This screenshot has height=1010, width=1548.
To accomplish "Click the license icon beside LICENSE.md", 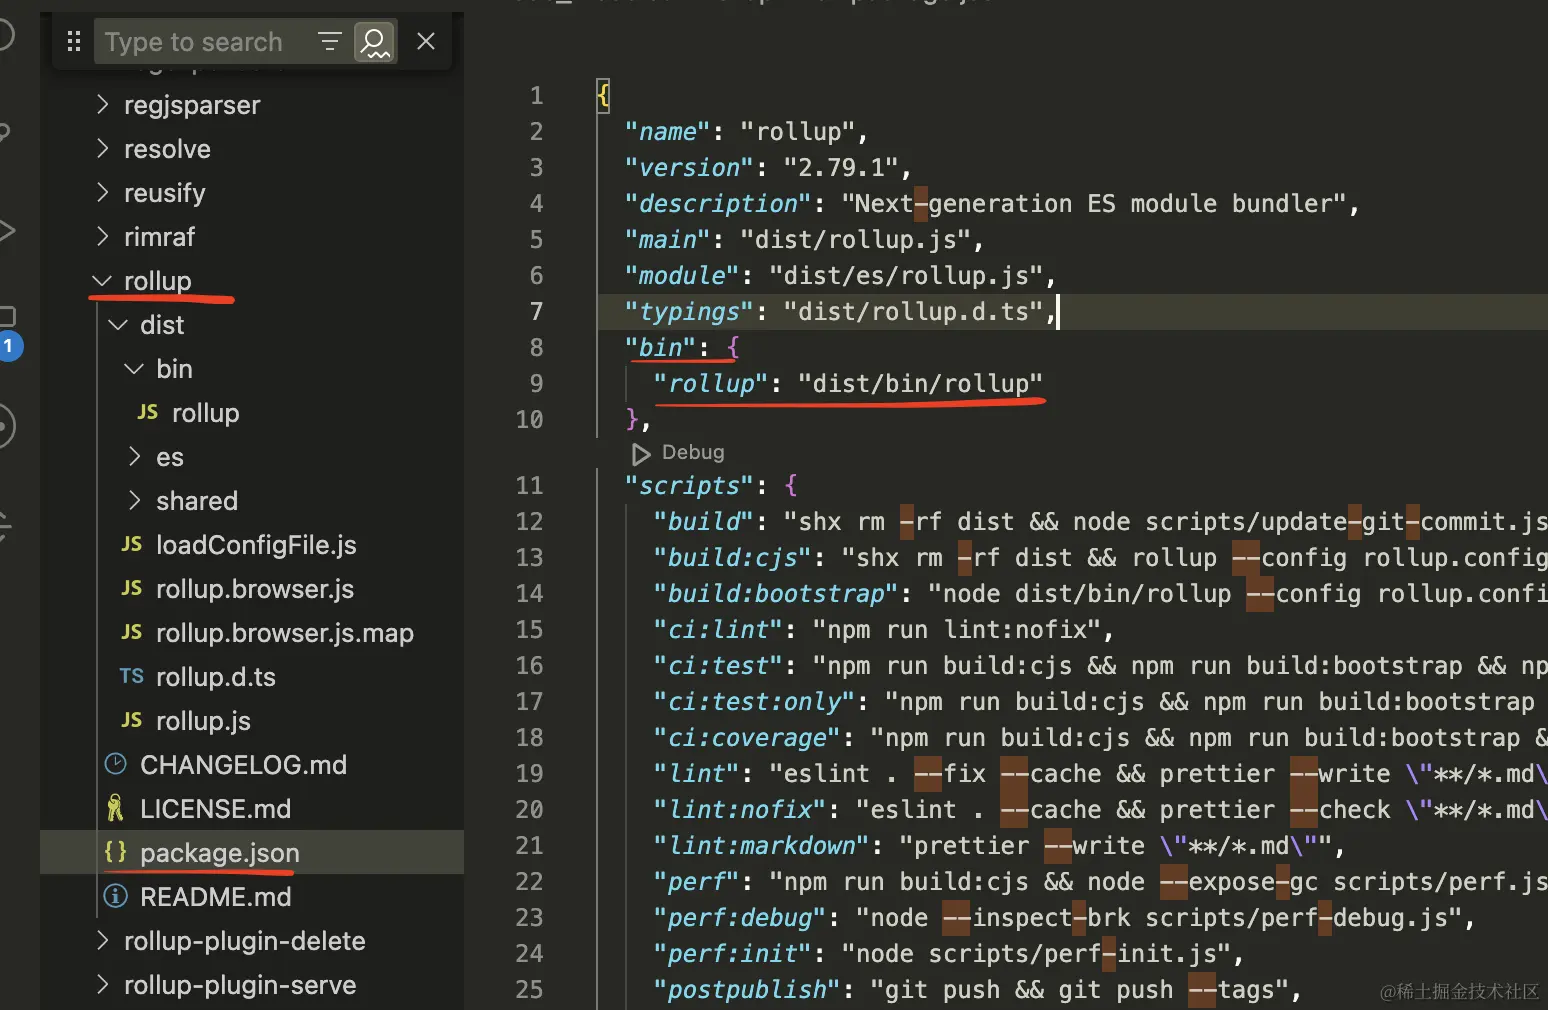I will pos(116,808).
